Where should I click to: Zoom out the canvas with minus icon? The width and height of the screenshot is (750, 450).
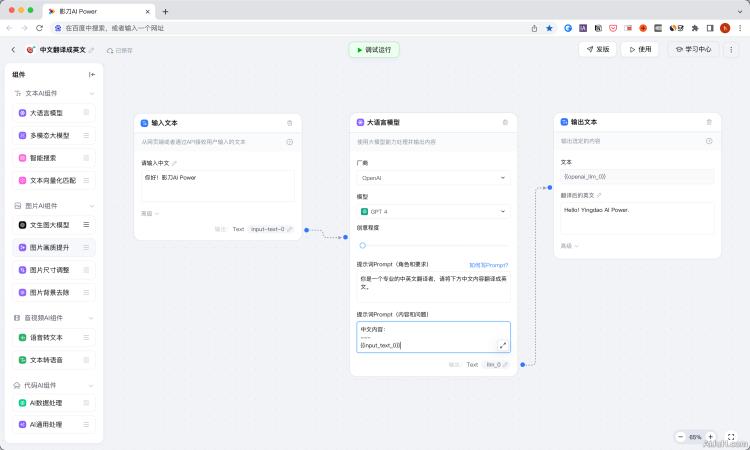pos(680,437)
